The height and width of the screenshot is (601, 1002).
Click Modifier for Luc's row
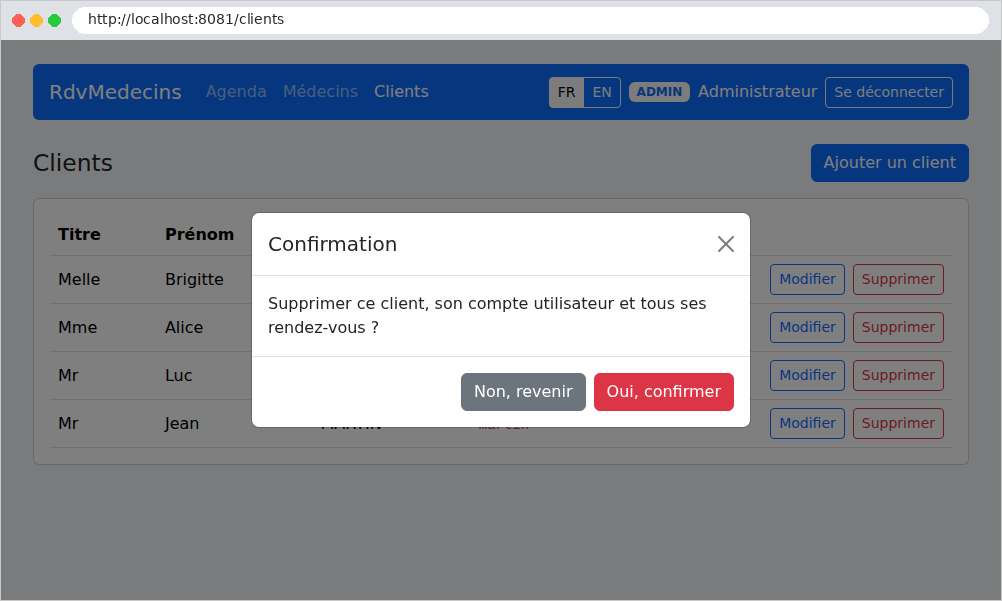807,375
